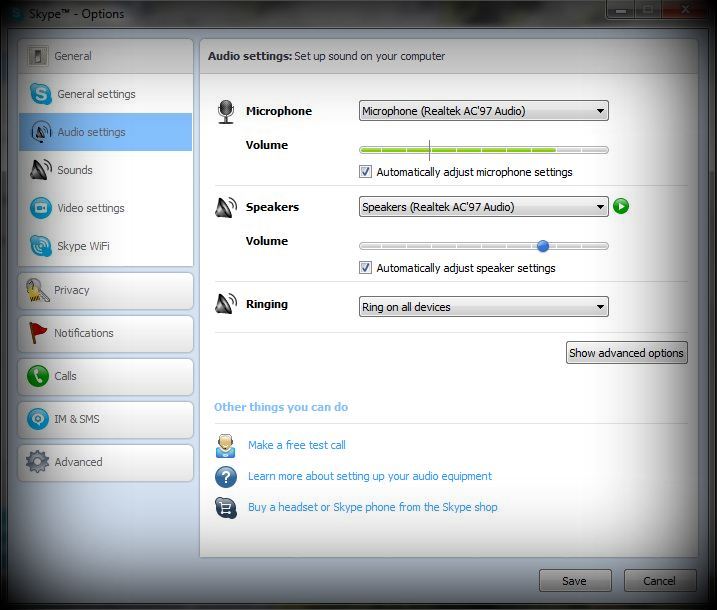Image resolution: width=717 pixels, height=610 pixels.
Task: Expand the Calls section
Action: [106, 376]
